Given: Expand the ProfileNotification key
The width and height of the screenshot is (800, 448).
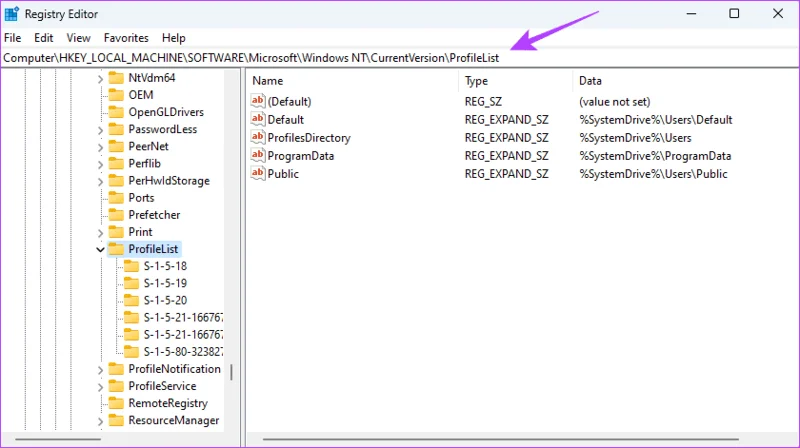Looking at the screenshot, I should click(x=100, y=369).
